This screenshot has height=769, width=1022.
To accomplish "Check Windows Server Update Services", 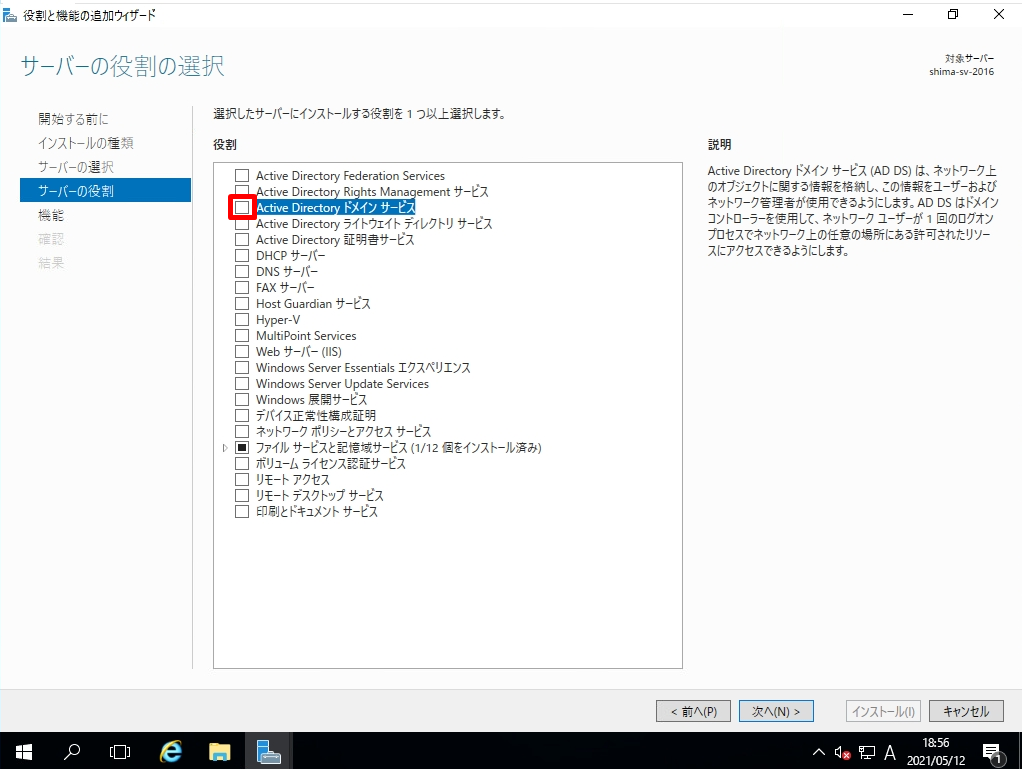I will pyautogui.click(x=242, y=383).
